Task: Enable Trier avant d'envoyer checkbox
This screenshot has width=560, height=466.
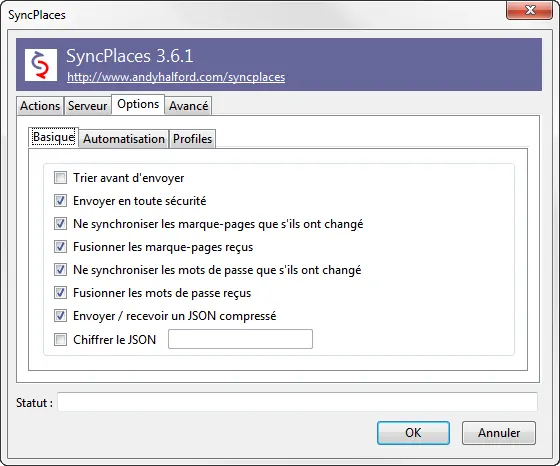Action: point(60,177)
